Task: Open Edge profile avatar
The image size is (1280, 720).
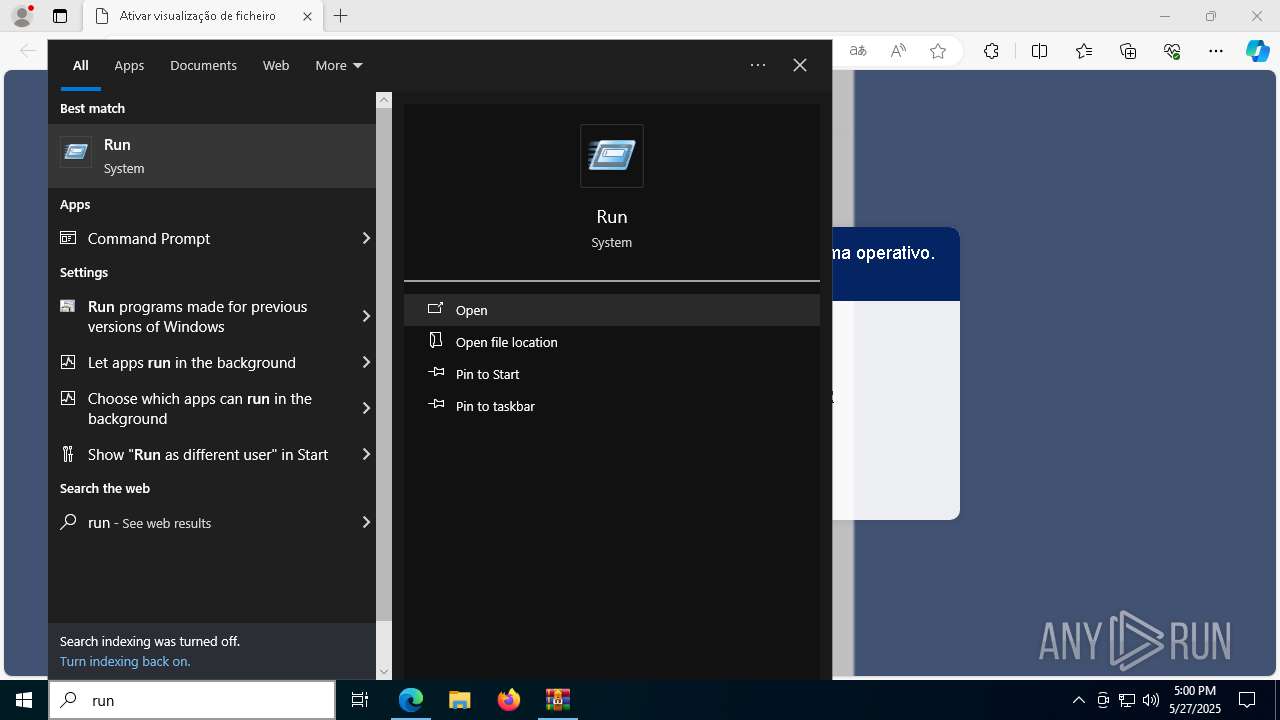Action: tap(22, 16)
